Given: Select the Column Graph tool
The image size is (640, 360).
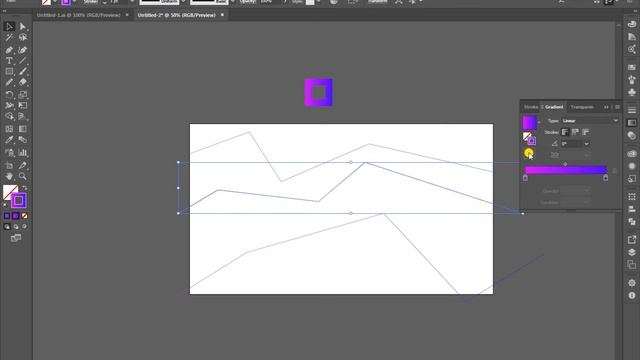Looking at the screenshot, I should [23, 153].
